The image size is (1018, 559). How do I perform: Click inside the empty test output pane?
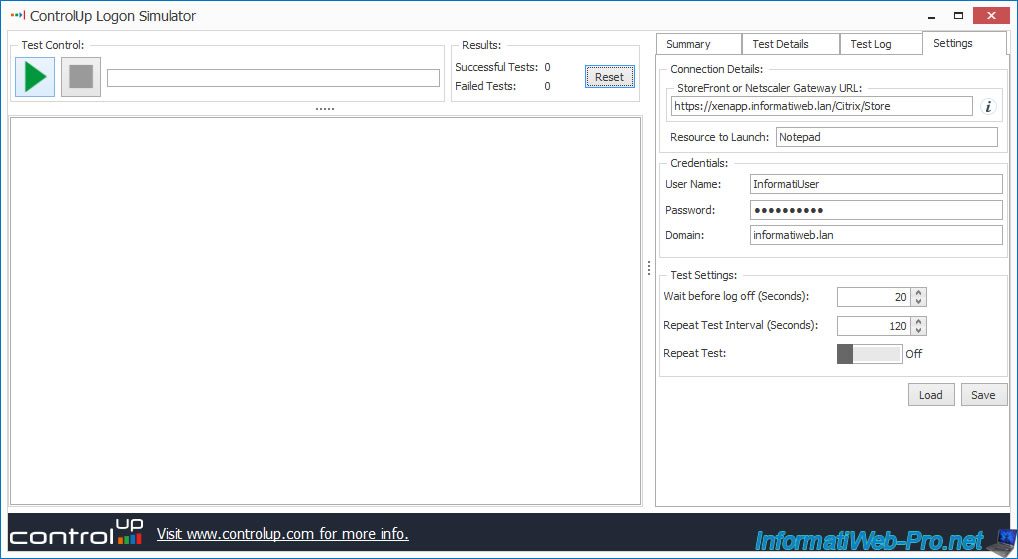coord(325,311)
